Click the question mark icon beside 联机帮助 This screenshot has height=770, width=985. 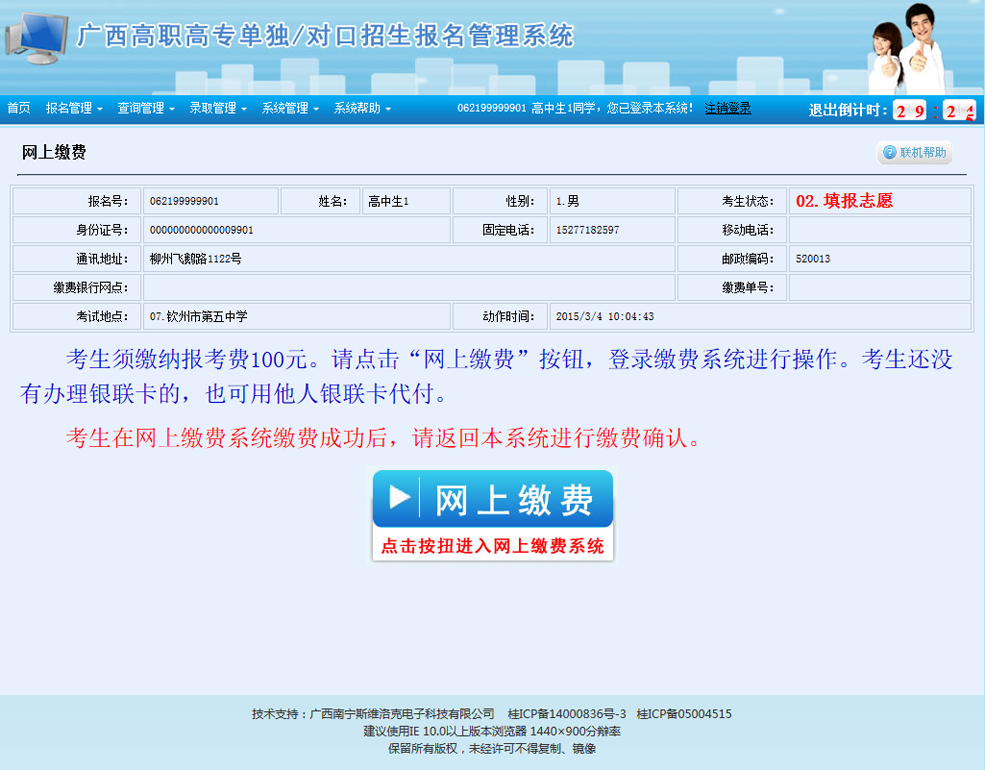[x=889, y=153]
